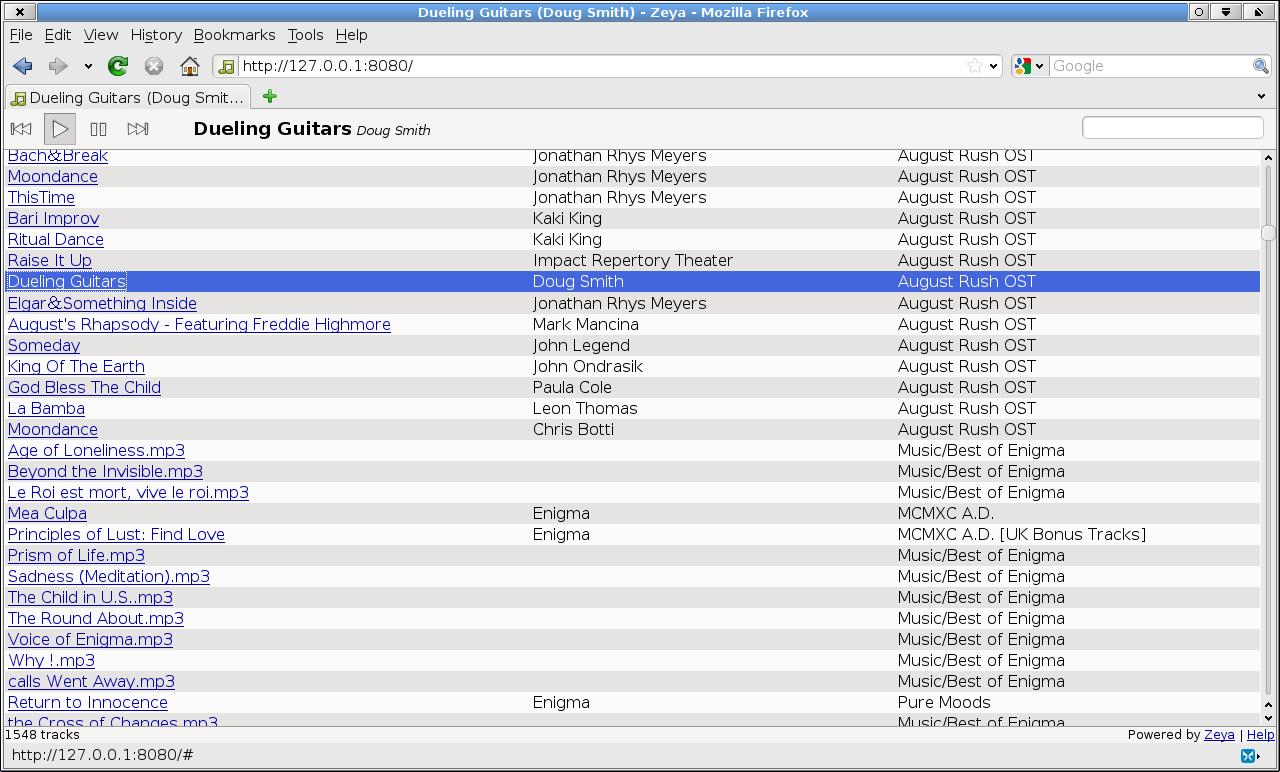The height and width of the screenshot is (772, 1280).
Task: Bookmark this page with the star icon
Action: click(974, 66)
